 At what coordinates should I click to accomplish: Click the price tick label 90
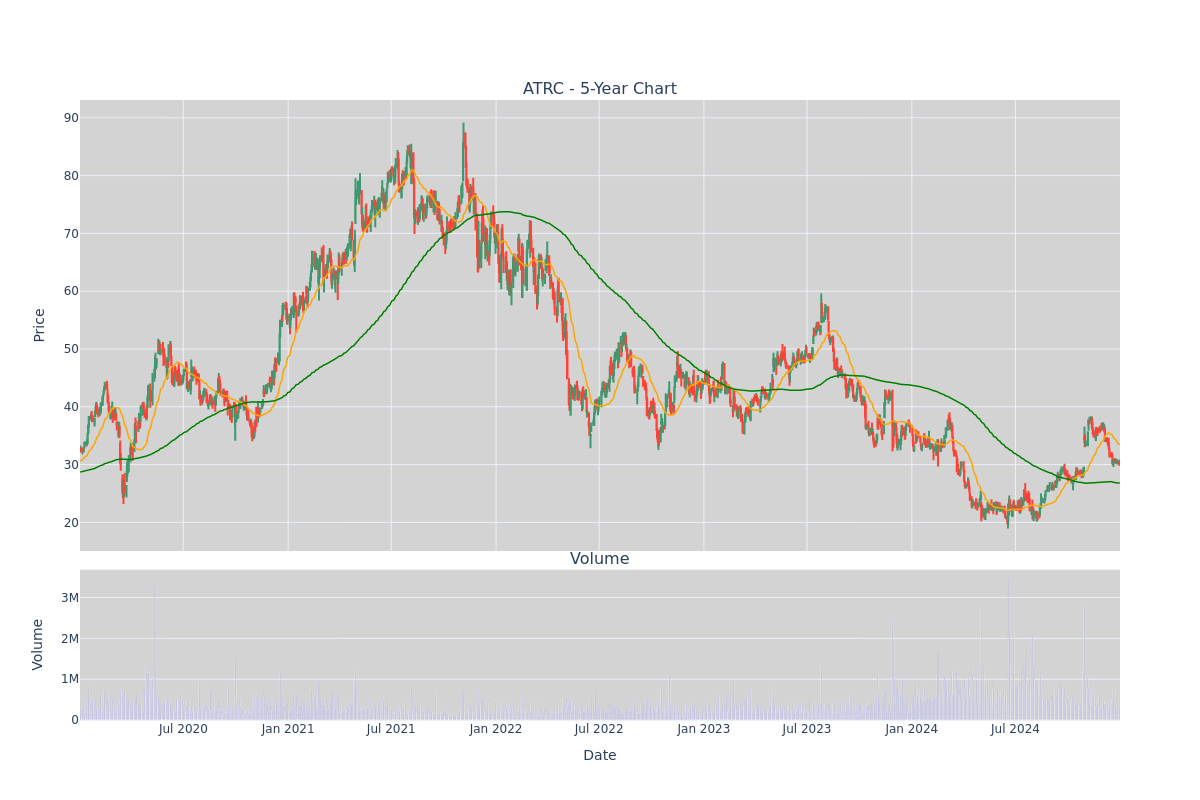pyautogui.click(x=72, y=117)
